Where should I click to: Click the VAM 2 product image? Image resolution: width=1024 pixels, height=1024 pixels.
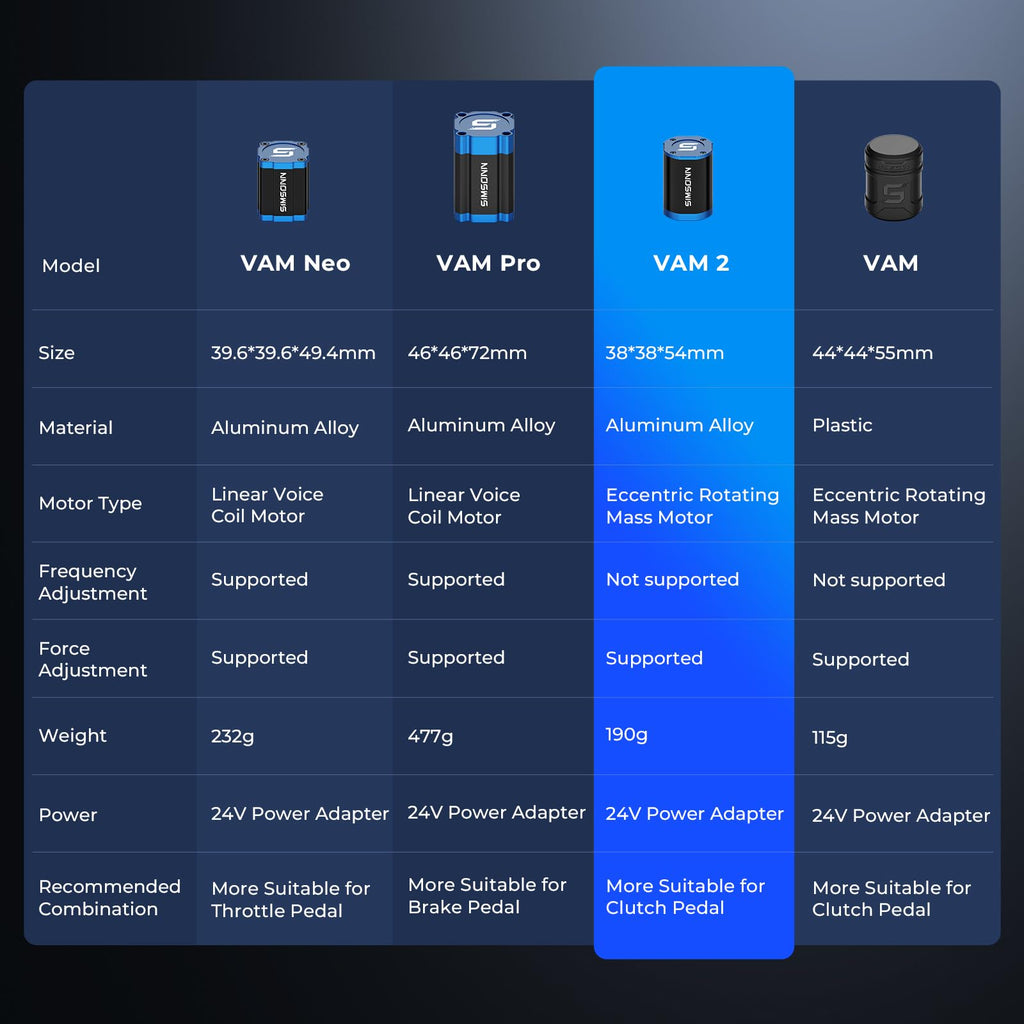(x=688, y=178)
